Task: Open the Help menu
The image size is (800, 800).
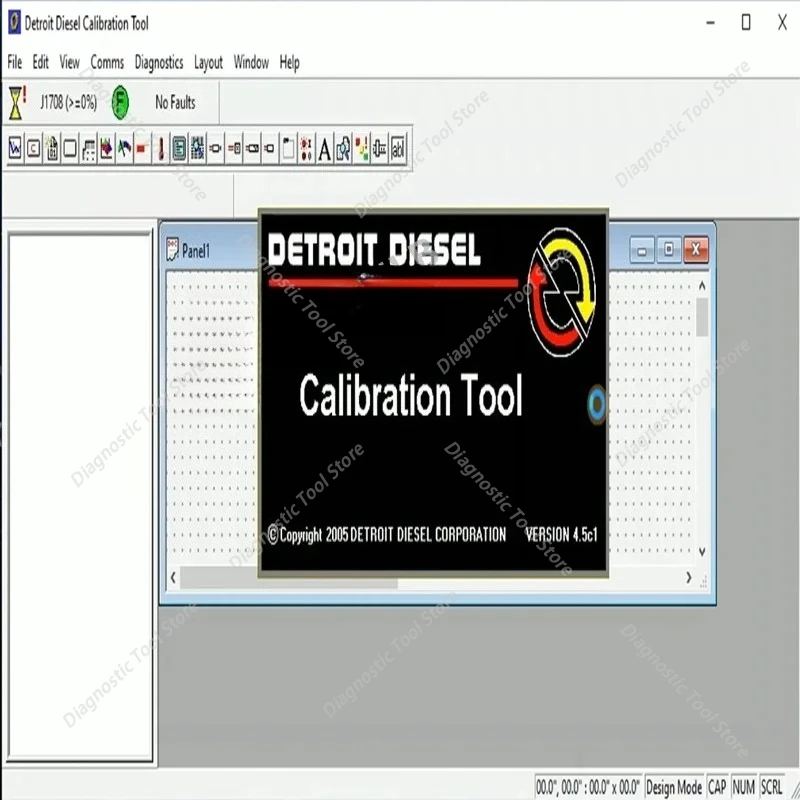Action: (x=289, y=62)
